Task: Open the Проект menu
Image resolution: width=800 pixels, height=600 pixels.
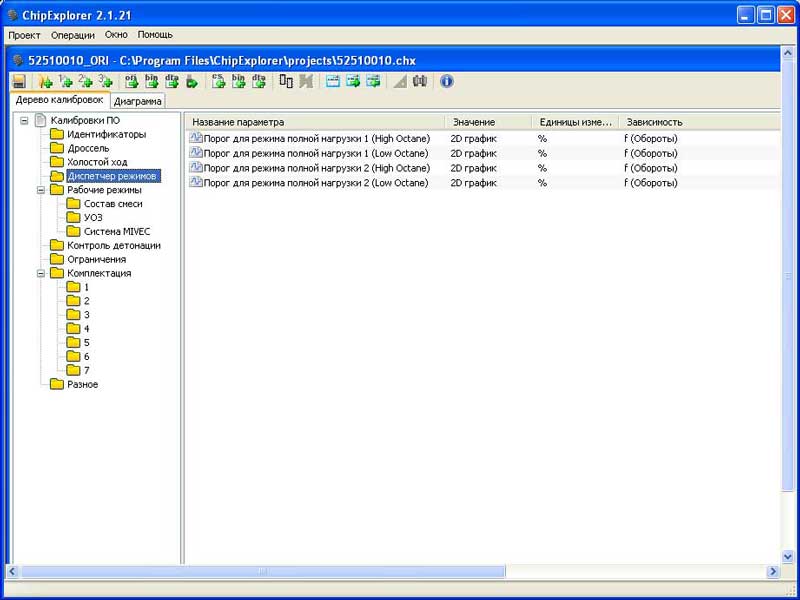Action: pyautogui.click(x=25, y=35)
